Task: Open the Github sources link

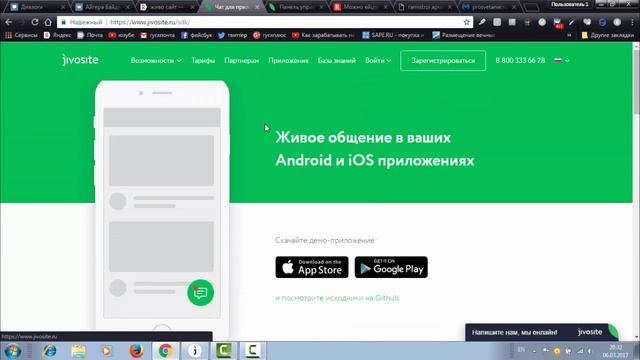Action: click(x=337, y=298)
